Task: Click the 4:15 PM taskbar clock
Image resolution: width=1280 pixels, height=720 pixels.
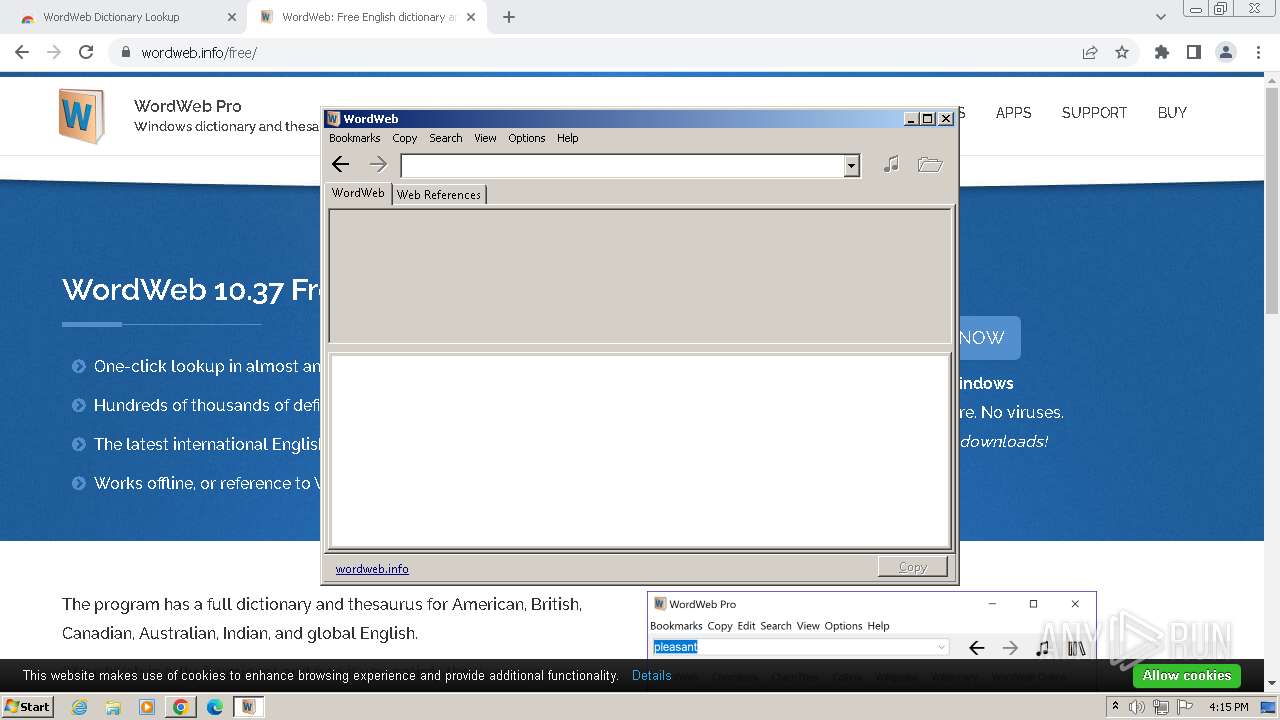Action: click(1229, 707)
